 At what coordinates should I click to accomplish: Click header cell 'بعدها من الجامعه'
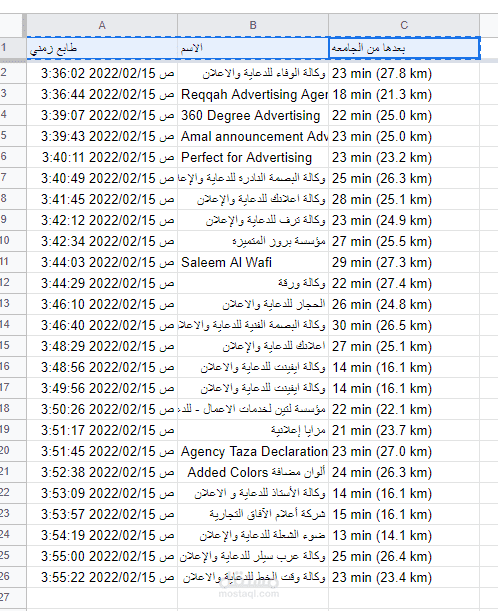[404, 48]
